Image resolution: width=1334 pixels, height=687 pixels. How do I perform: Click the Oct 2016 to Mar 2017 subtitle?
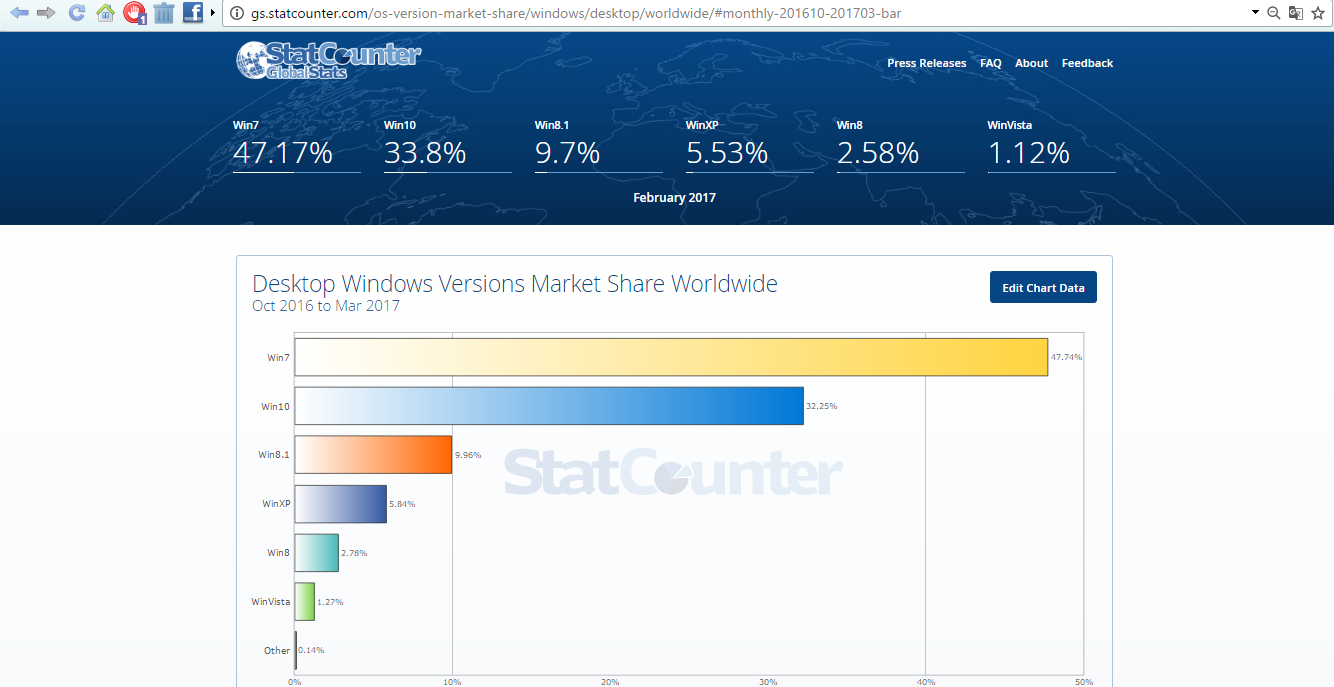click(326, 306)
